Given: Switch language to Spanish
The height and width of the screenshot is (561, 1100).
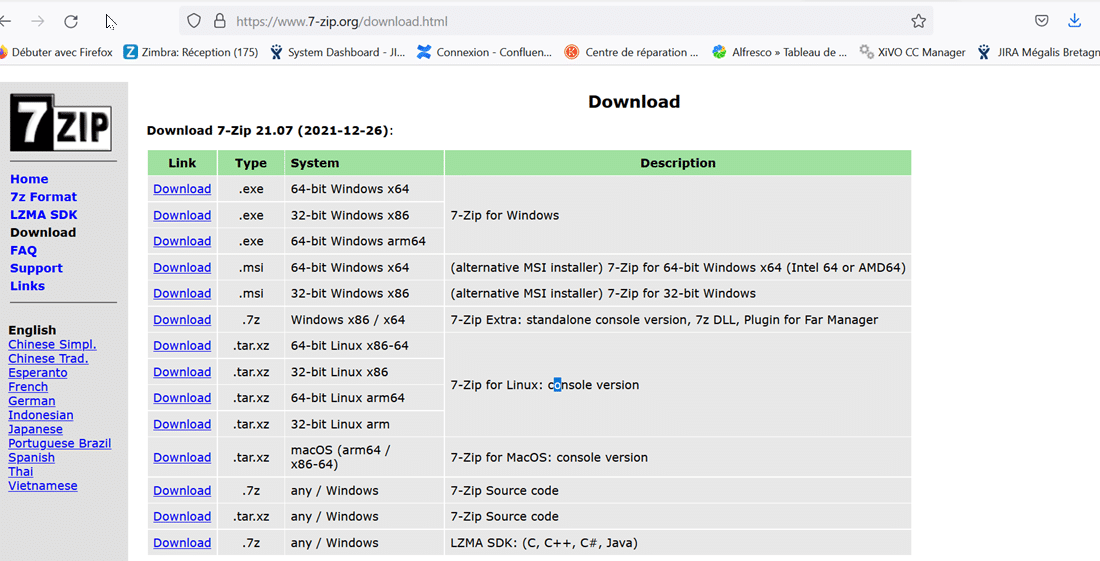Looking at the screenshot, I should click(x=32, y=457).
